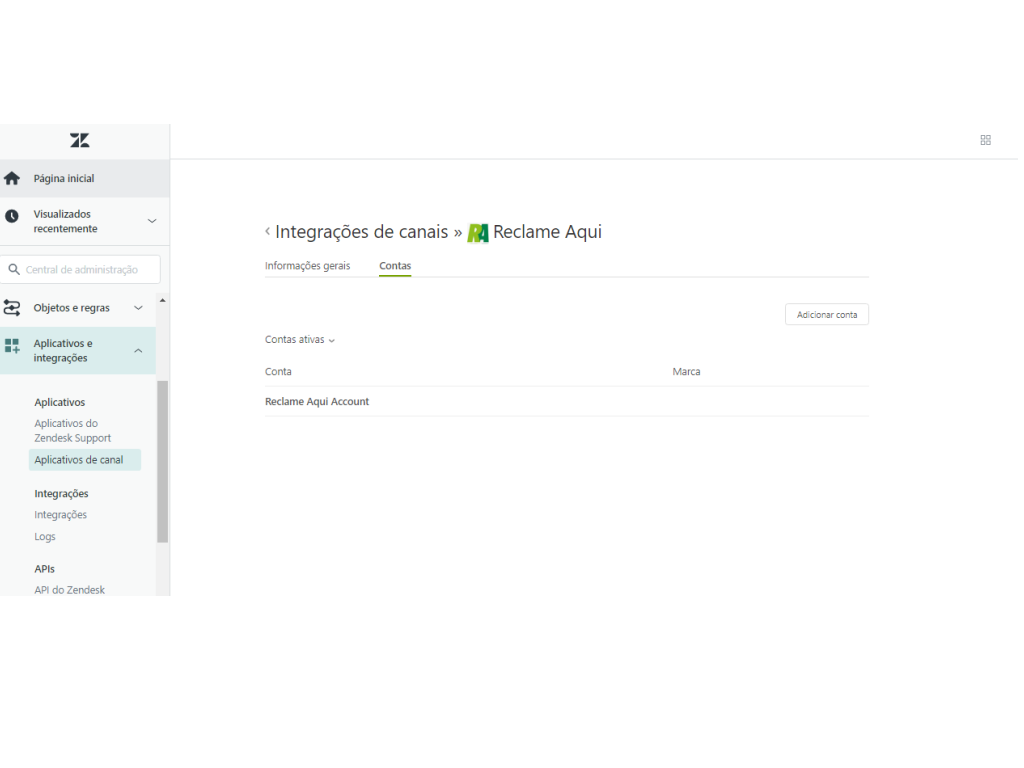This screenshot has width=1024, height=768.
Task: Click the clock icon for Visualizados recentemente
Action: point(12,216)
